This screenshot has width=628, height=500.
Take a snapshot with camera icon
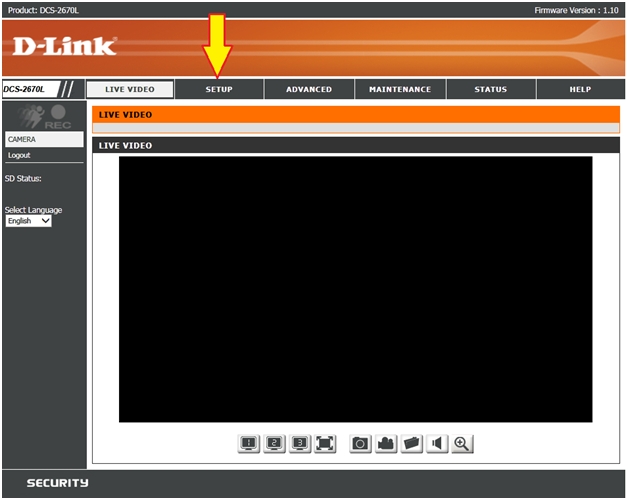coord(360,443)
